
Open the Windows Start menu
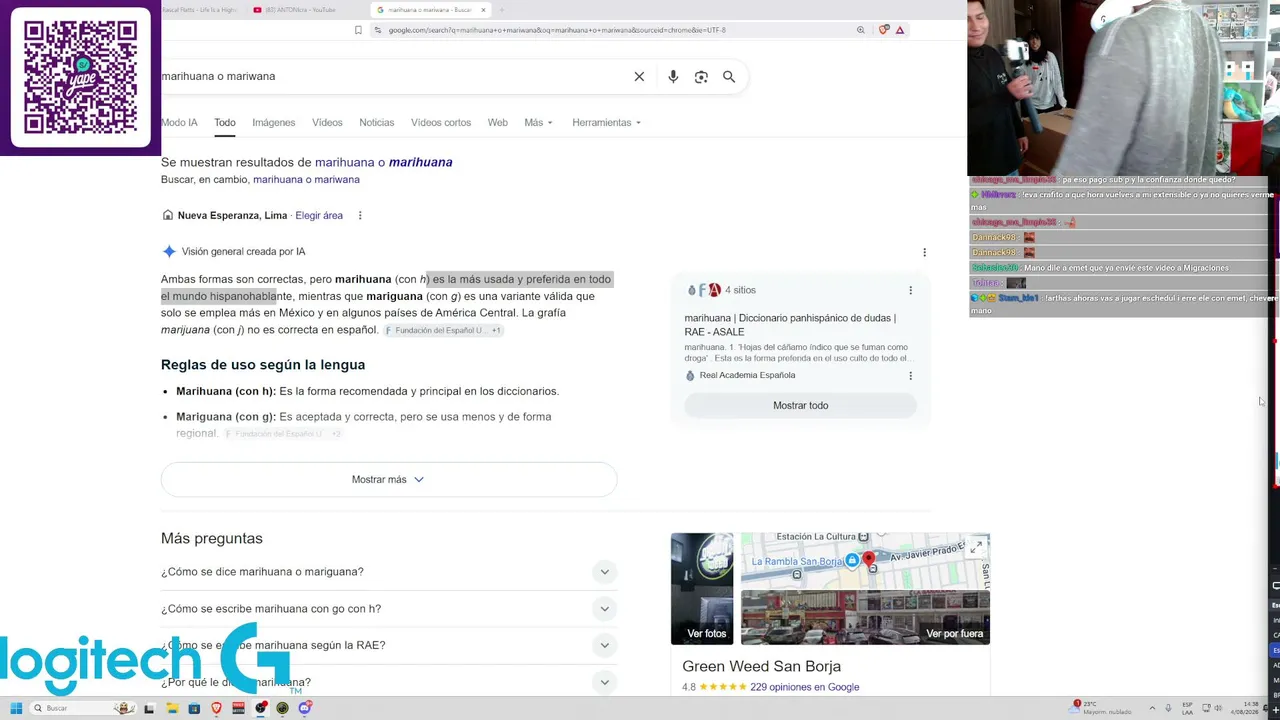pos(16,708)
